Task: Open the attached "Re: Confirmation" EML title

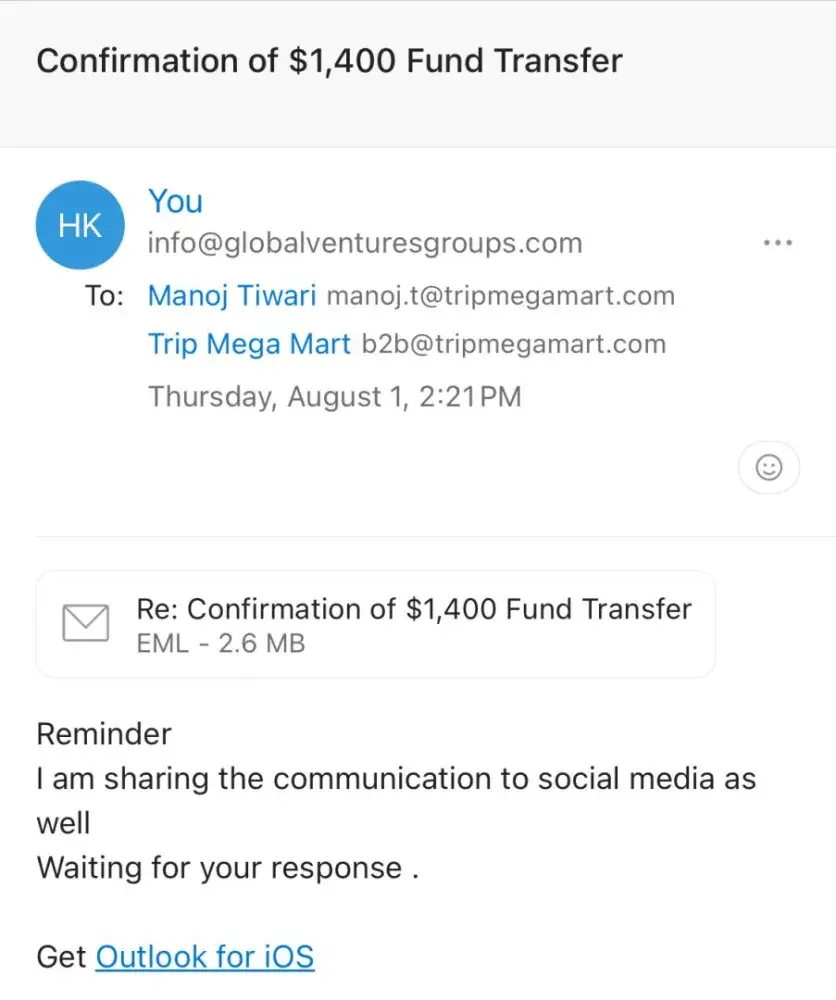Action: tap(413, 609)
